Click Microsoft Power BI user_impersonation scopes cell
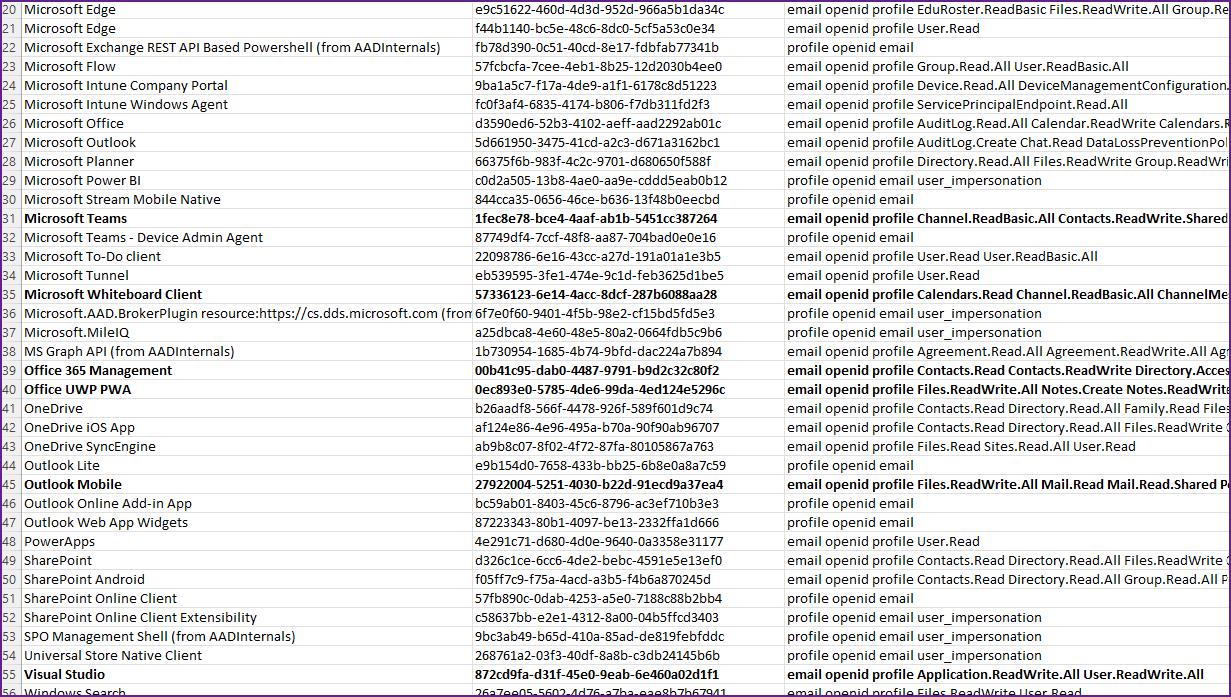1231x697 pixels. 1008,181
